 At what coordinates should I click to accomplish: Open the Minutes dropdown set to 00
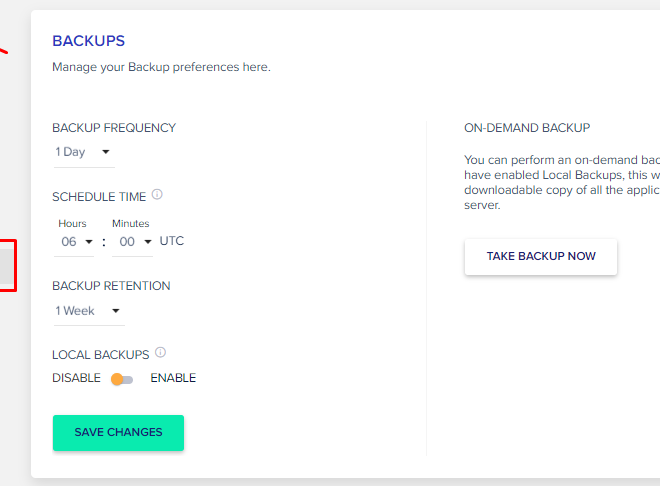tap(132, 242)
